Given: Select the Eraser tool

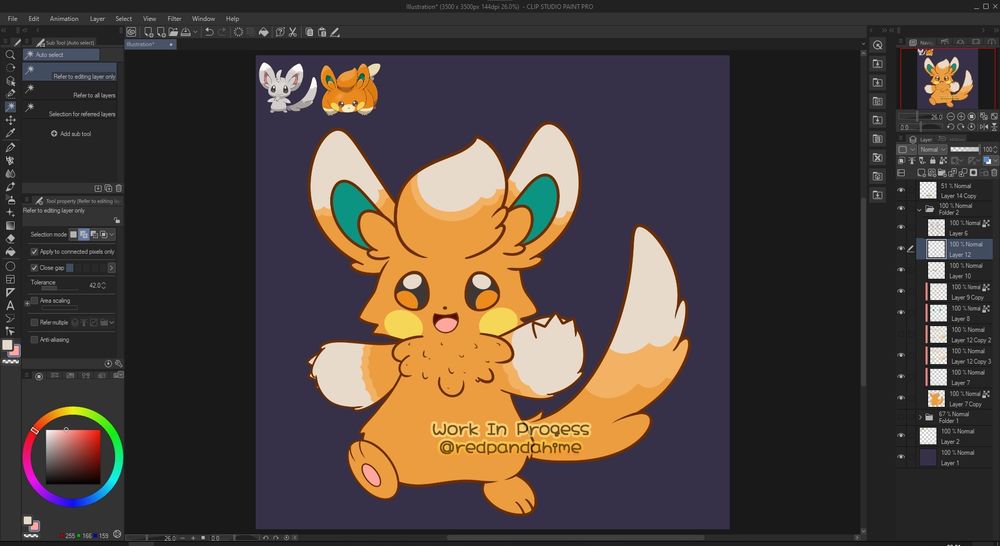Looking at the screenshot, I should point(10,239).
